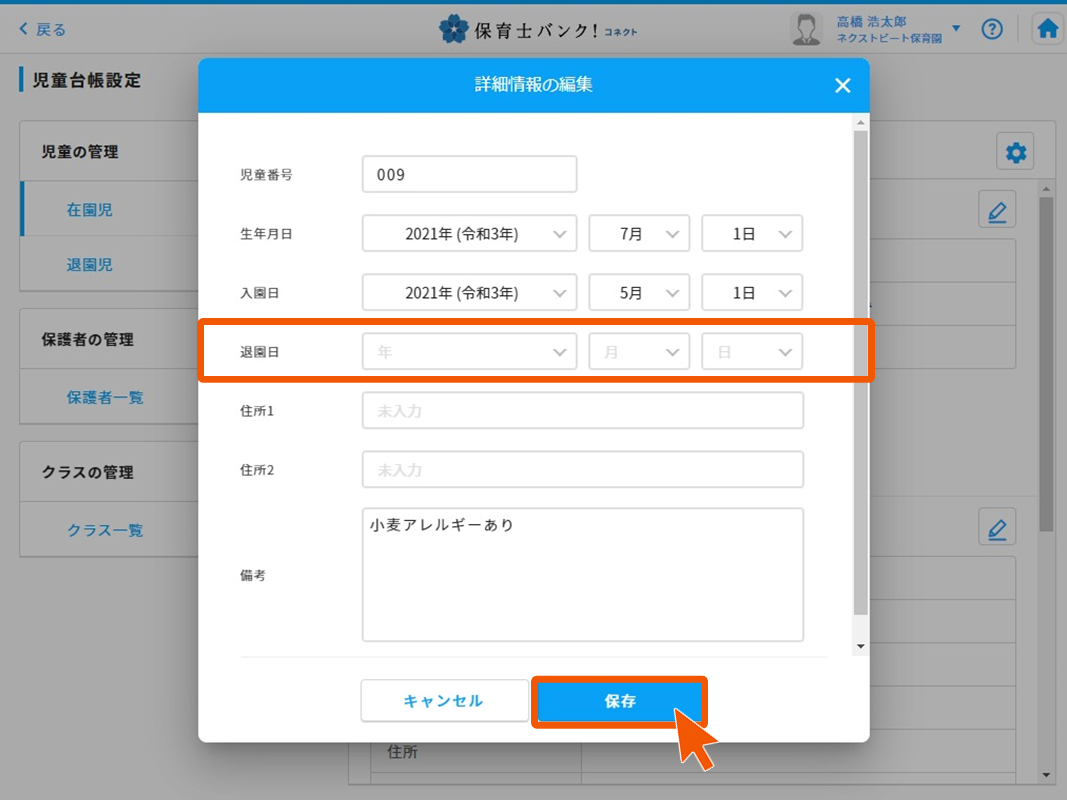The height and width of the screenshot is (800, 1067).
Task: Select the 退園日 month dropdown
Action: click(639, 352)
